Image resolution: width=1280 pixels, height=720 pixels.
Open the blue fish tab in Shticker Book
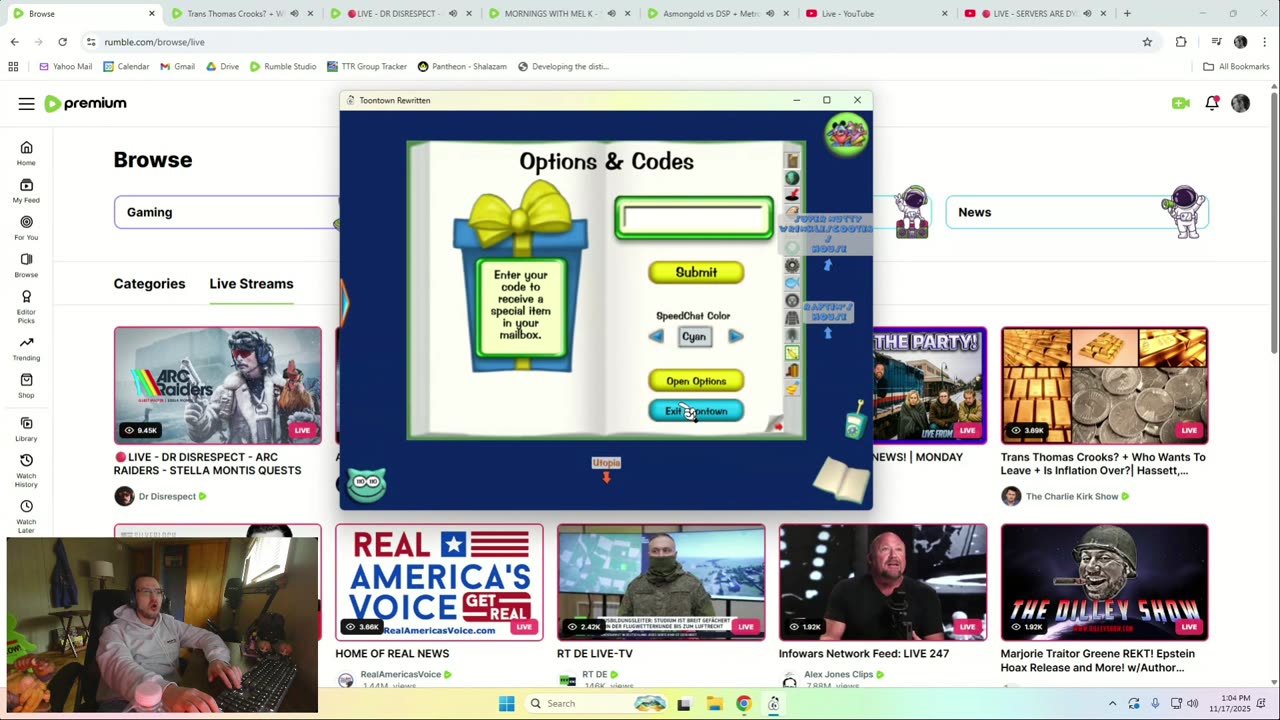coord(792,283)
